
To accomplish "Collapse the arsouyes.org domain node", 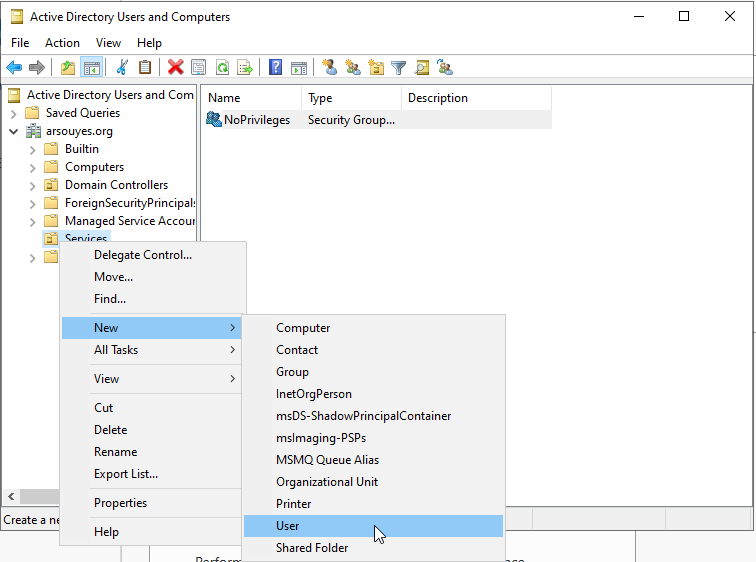I will pos(14,131).
